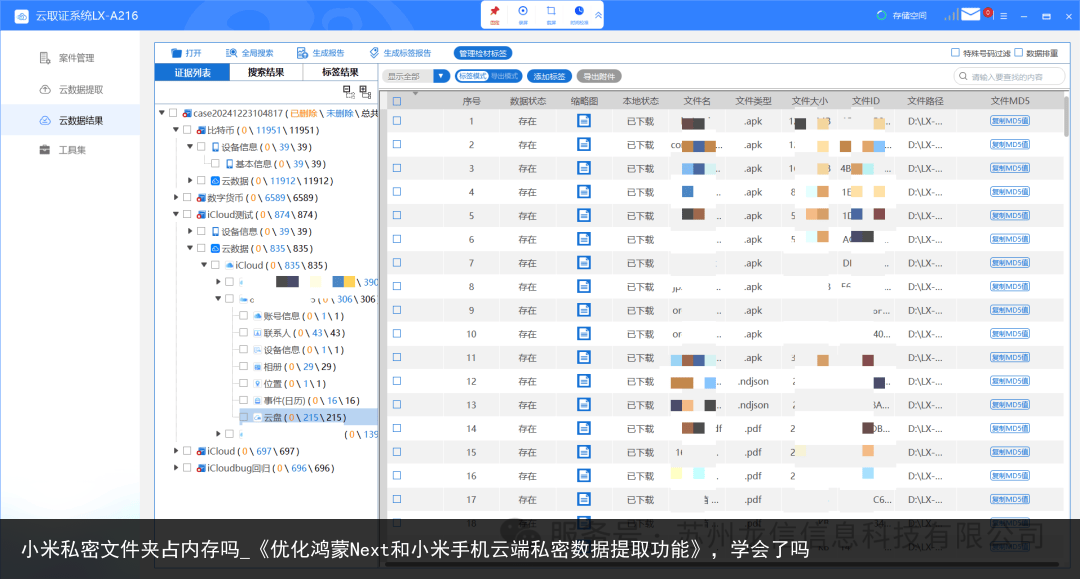Image resolution: width=1080 pixels, height=579 pixels.
Task: Open thumbnail icon in row 12
Action: pyautogui.click(x=583, y=381)
